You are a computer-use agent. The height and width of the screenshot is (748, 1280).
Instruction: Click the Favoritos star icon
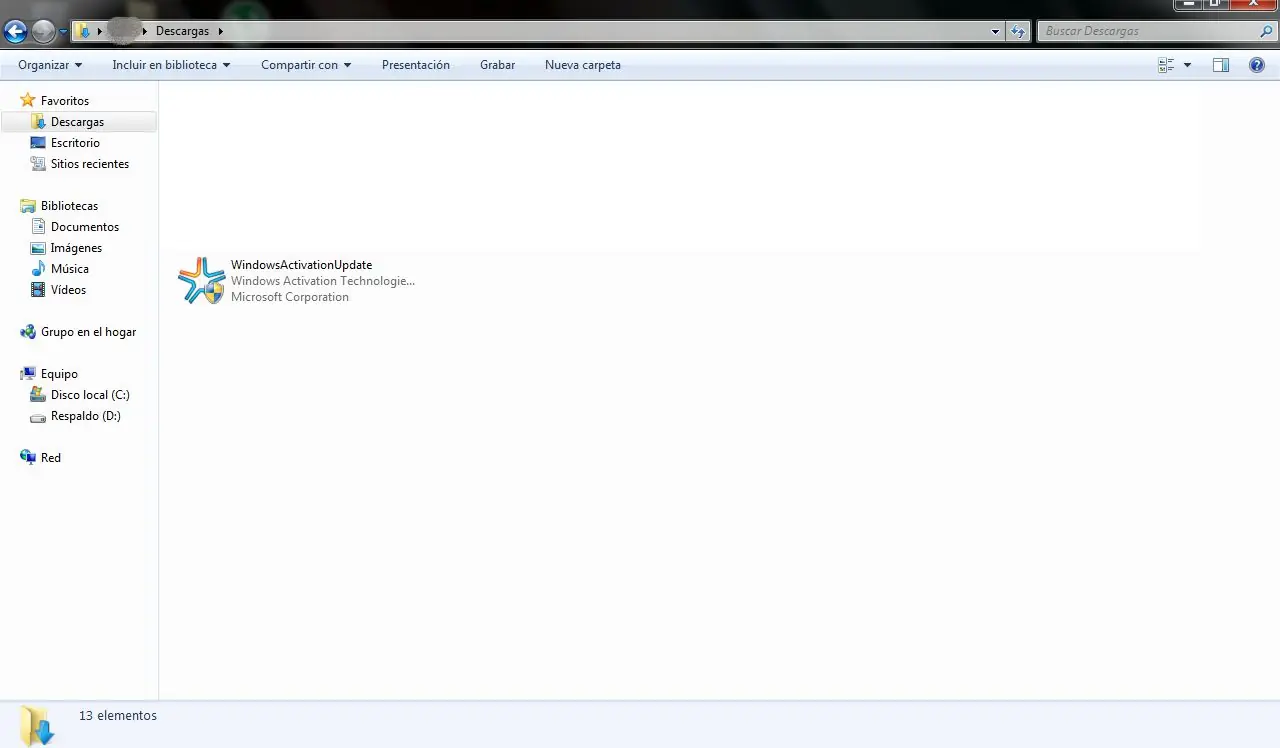point(28,100)
